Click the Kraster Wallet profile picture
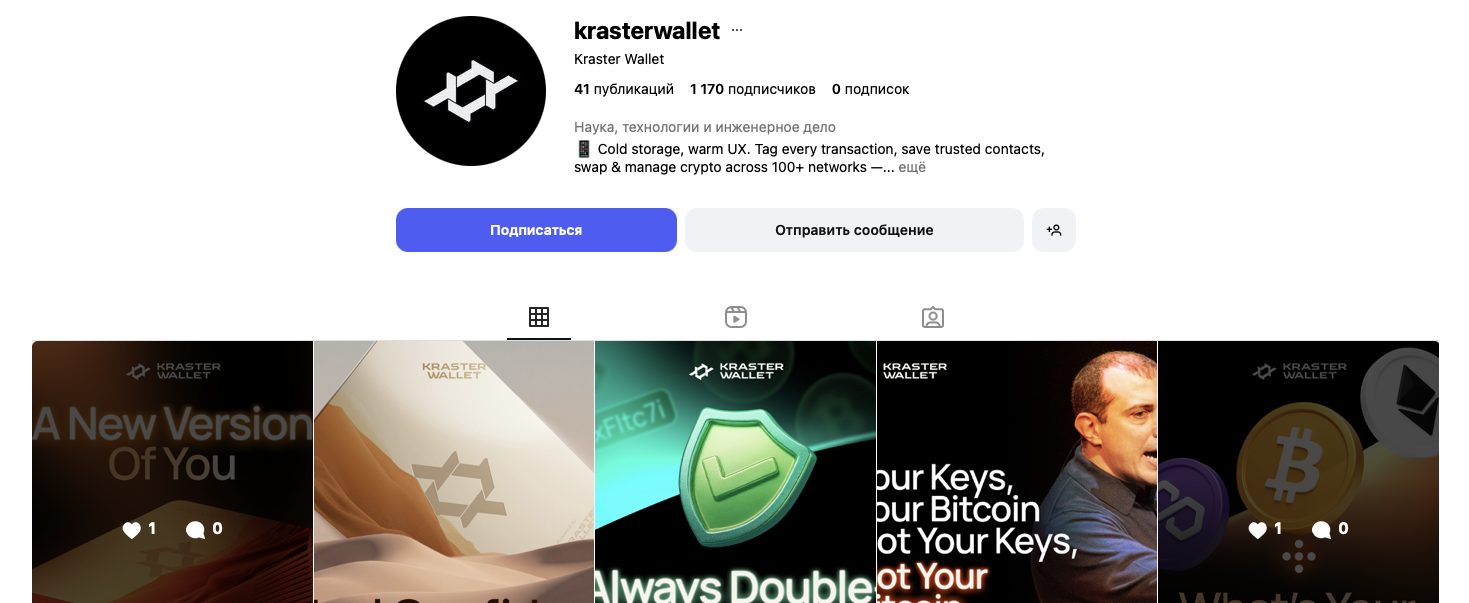Image resolution: width=1469 pixels, height=603 pixels. [471, 91]
